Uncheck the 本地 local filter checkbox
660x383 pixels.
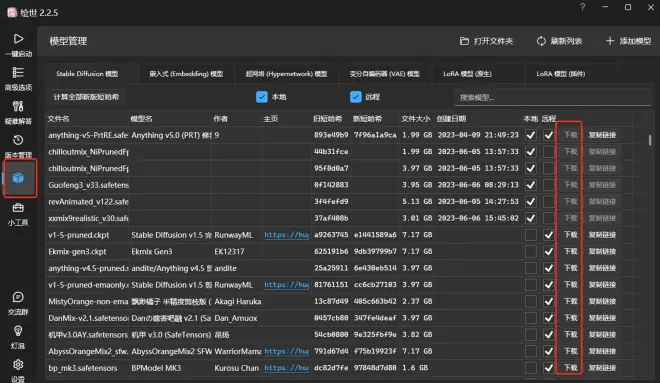(262, 97)
